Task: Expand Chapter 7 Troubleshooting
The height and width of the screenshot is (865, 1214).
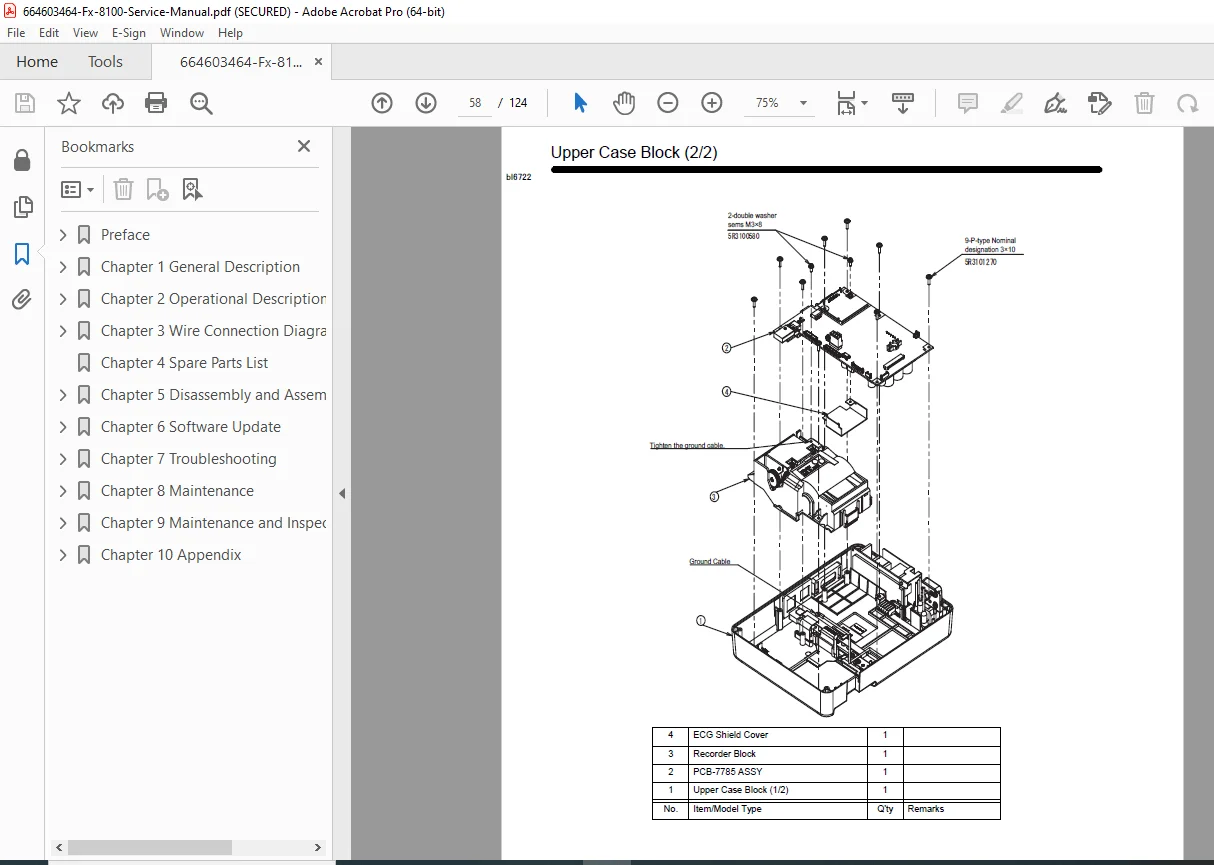Action: [63, 459]
